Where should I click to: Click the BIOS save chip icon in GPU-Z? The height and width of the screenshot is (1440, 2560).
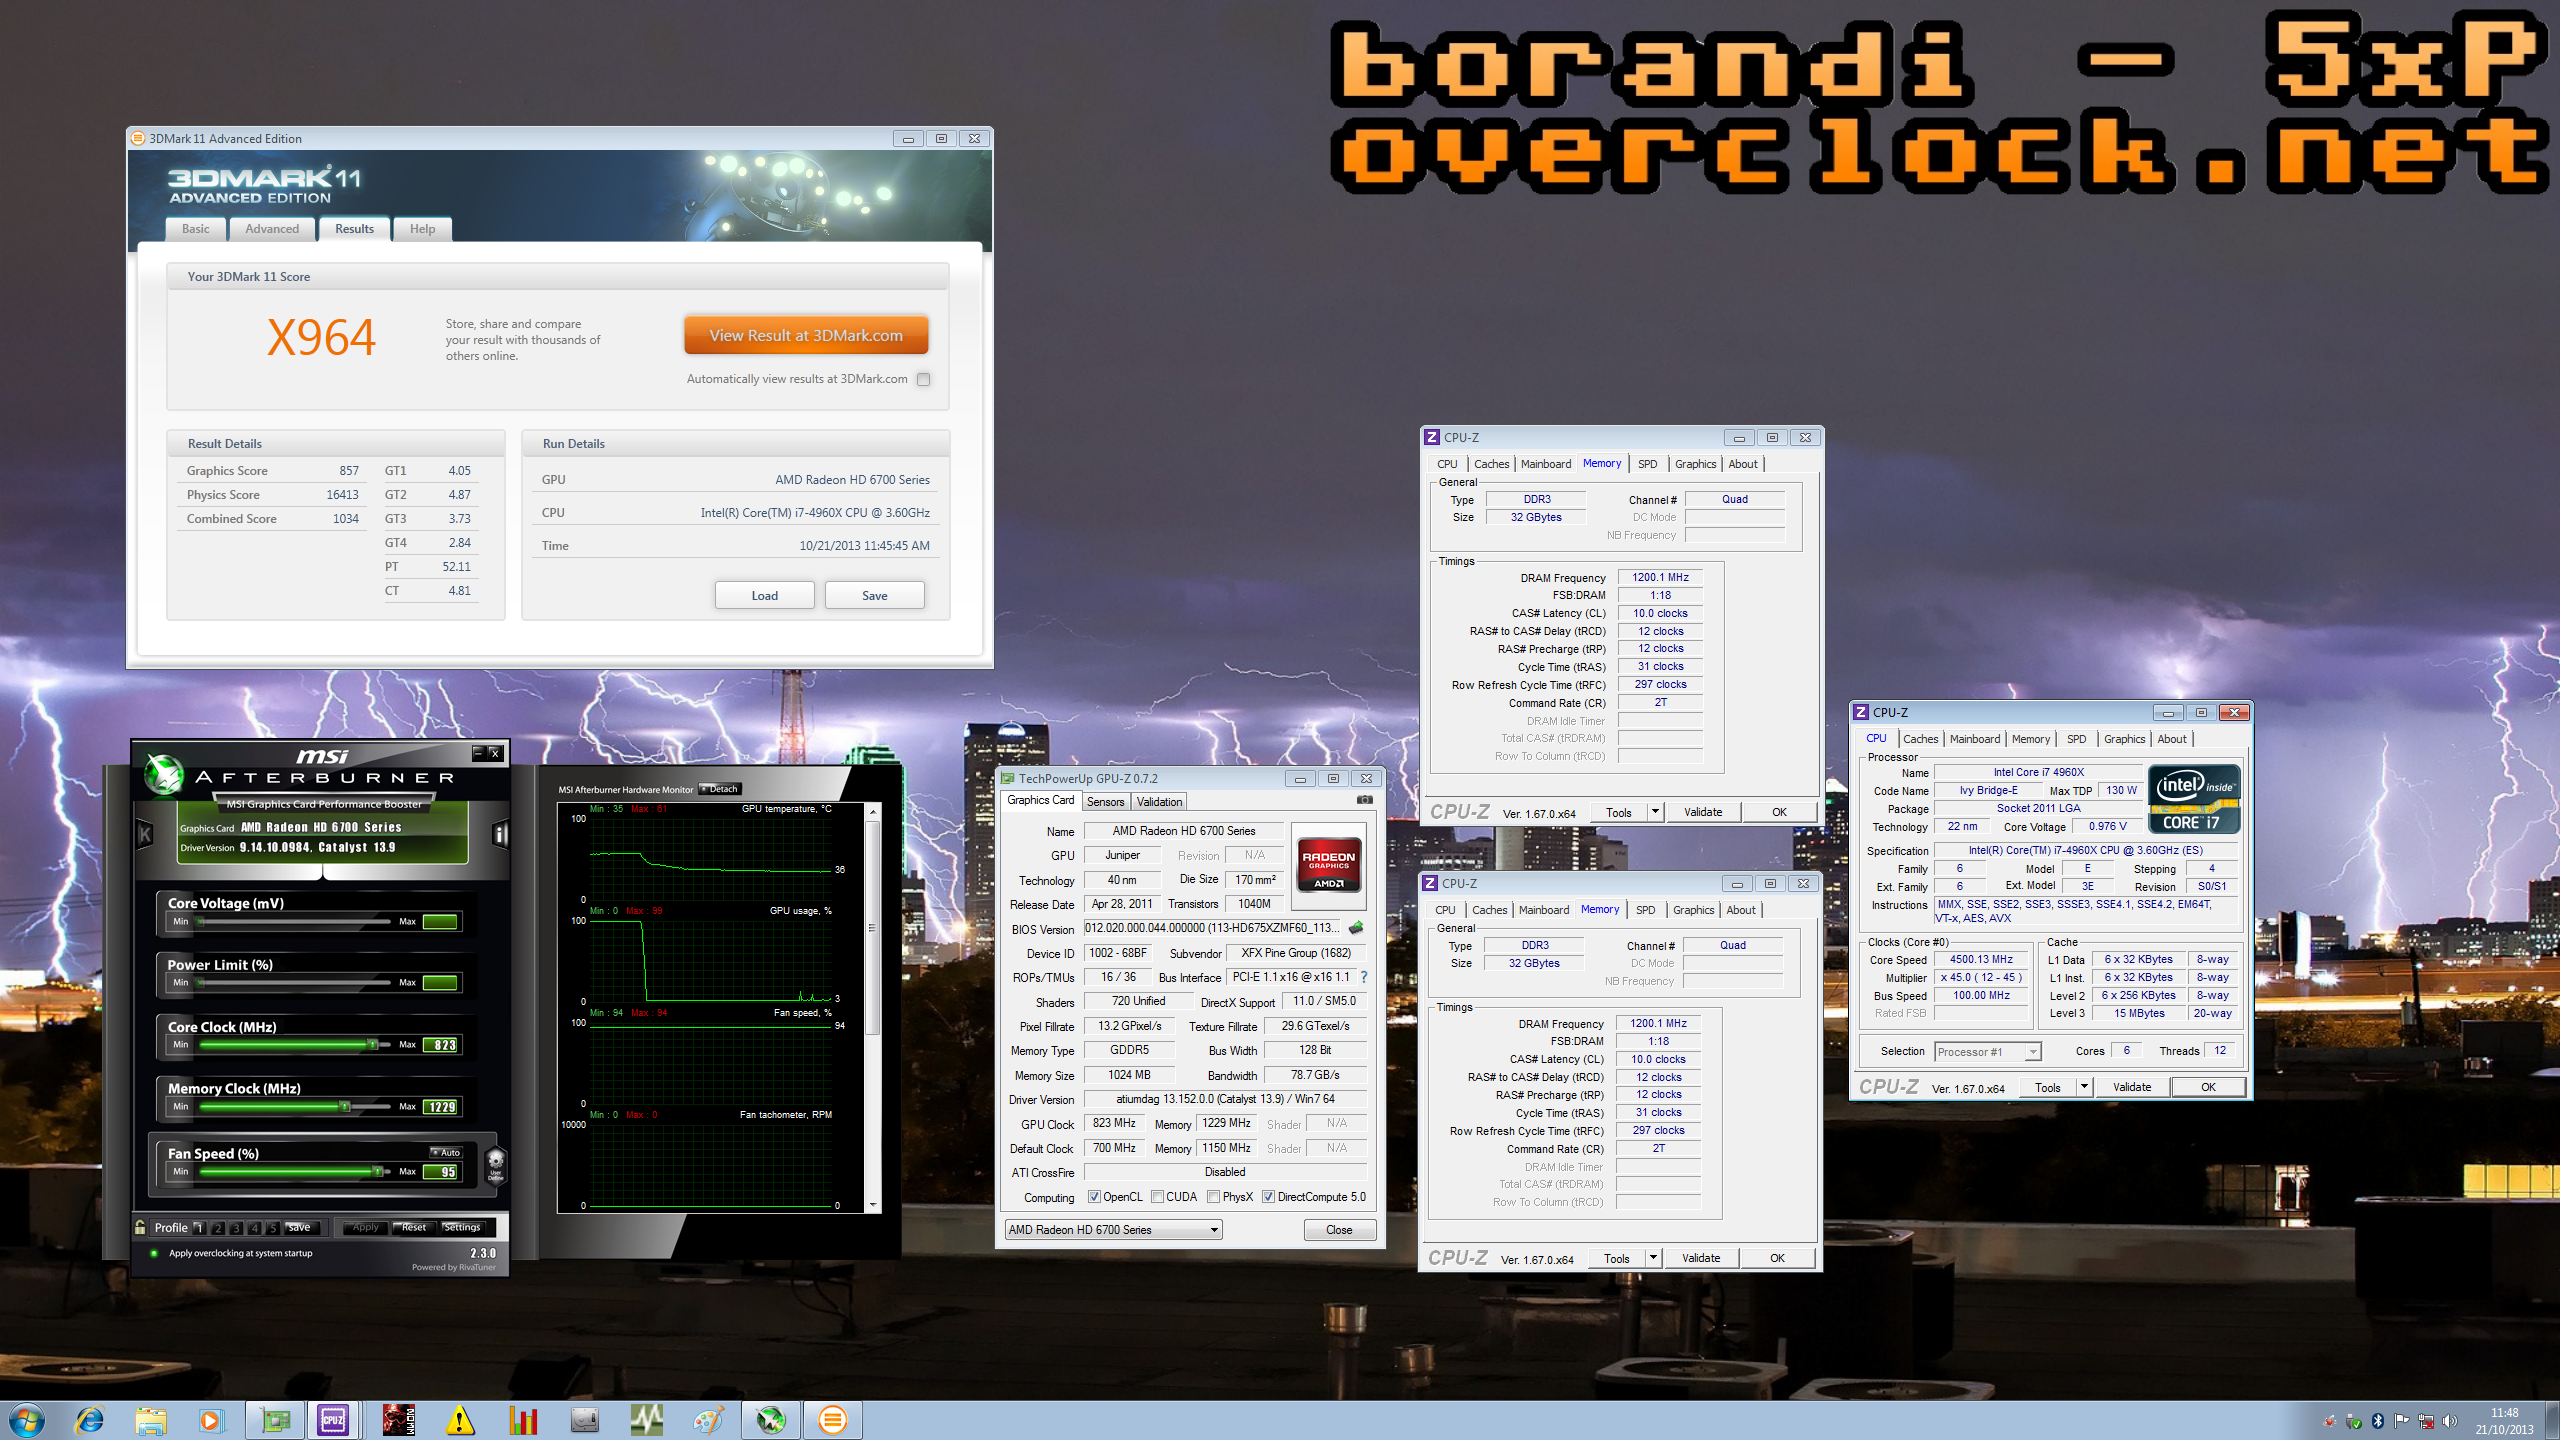1356,928
